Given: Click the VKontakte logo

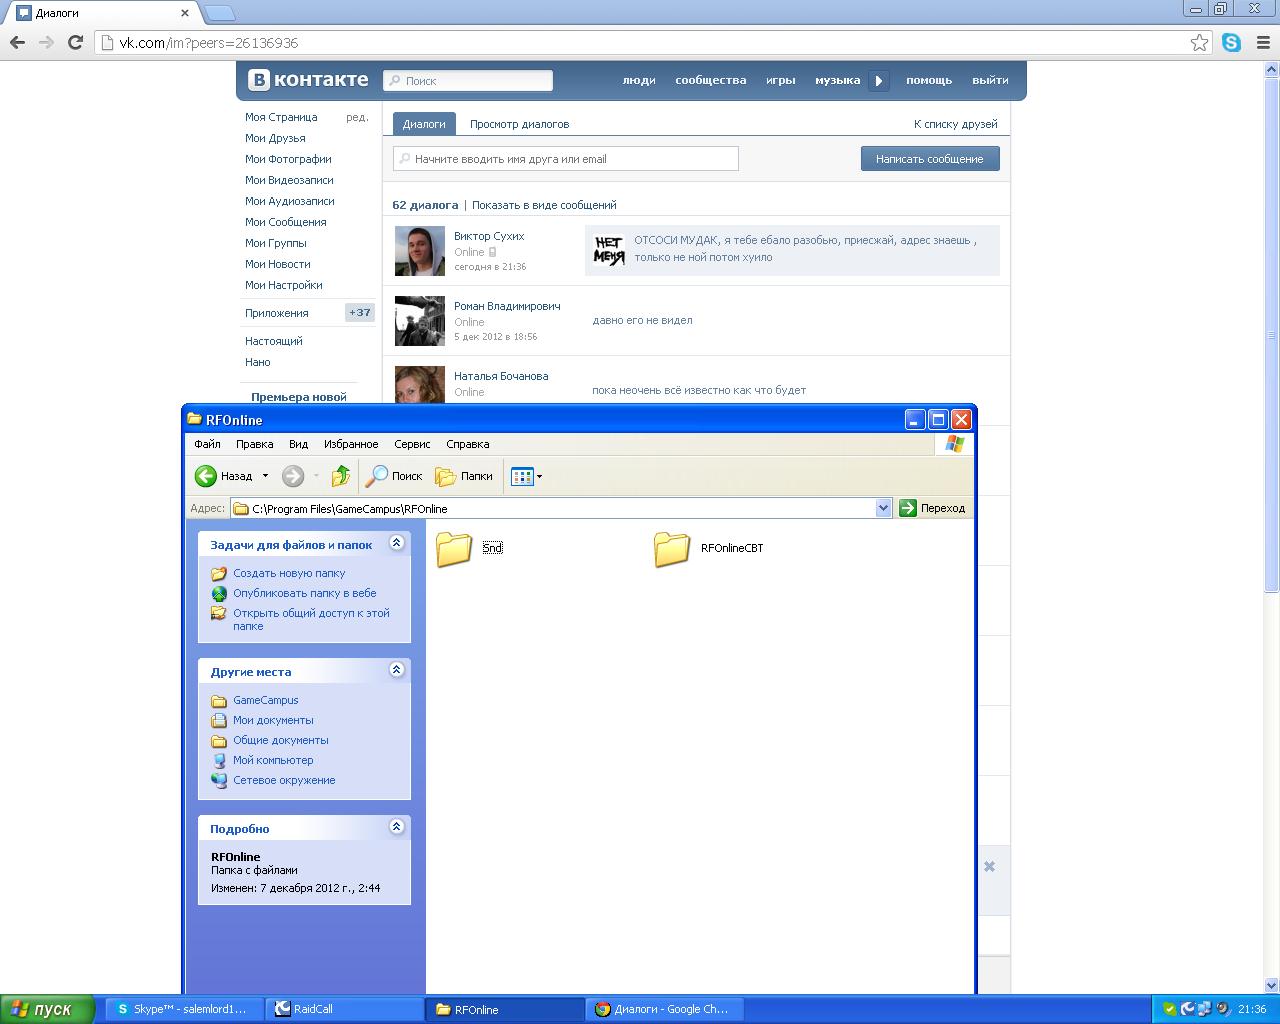Looking at the screenshot, I should (308, 80).
